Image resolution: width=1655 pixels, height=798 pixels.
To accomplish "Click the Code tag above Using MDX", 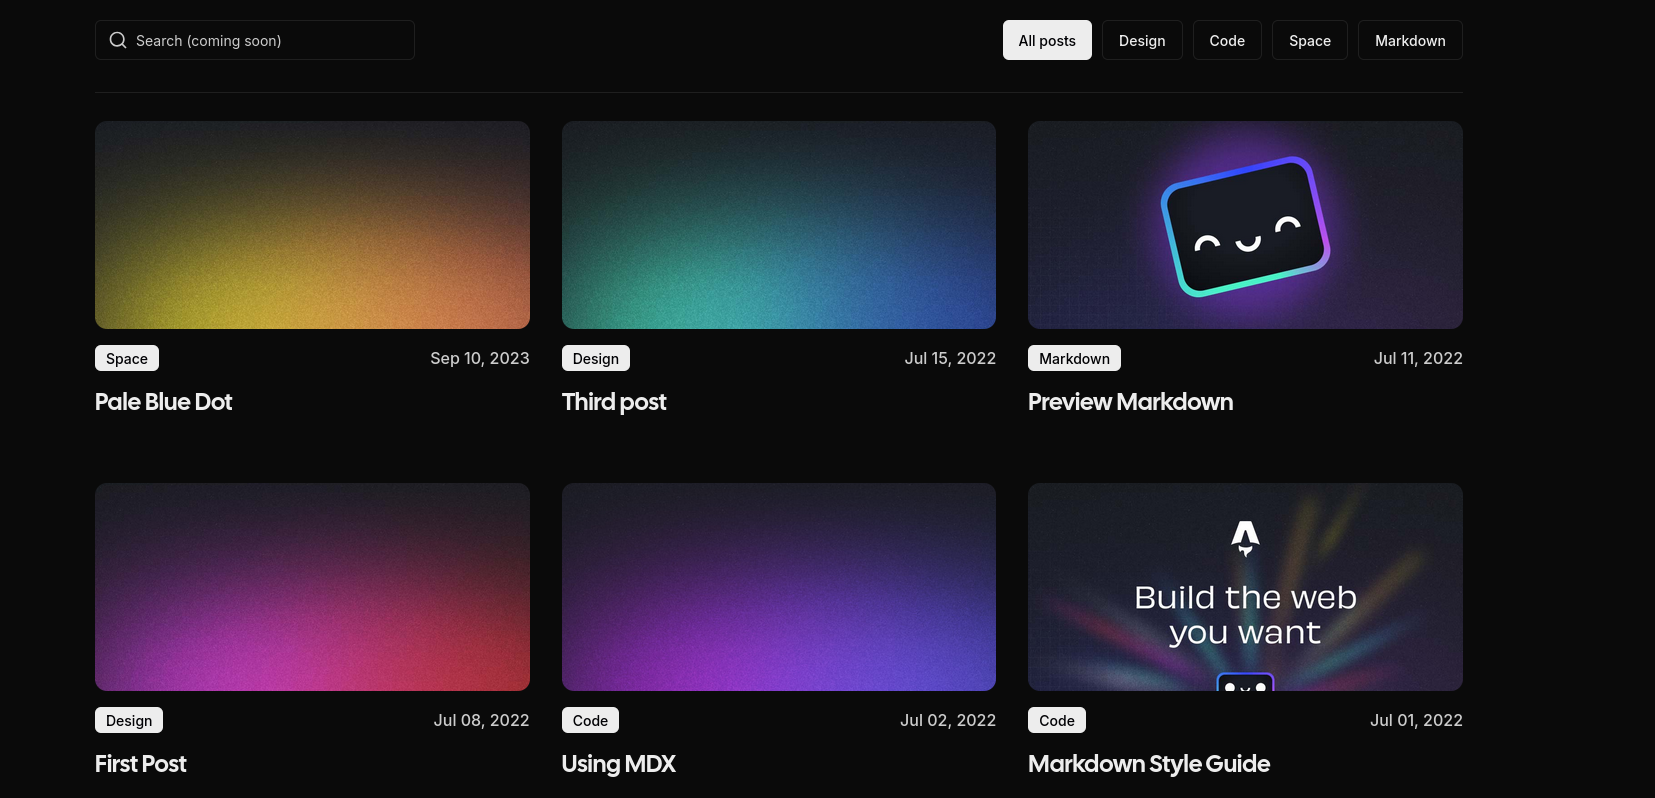I will 590,720.
